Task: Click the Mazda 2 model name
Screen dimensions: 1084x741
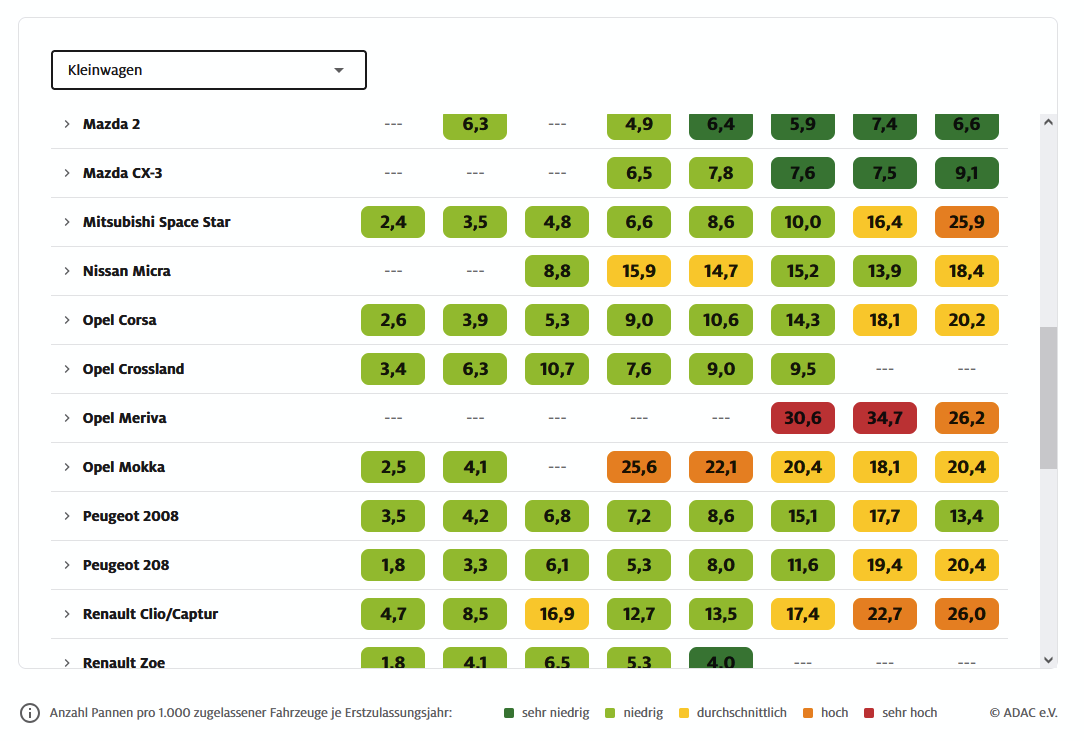Action: [111, 124]
